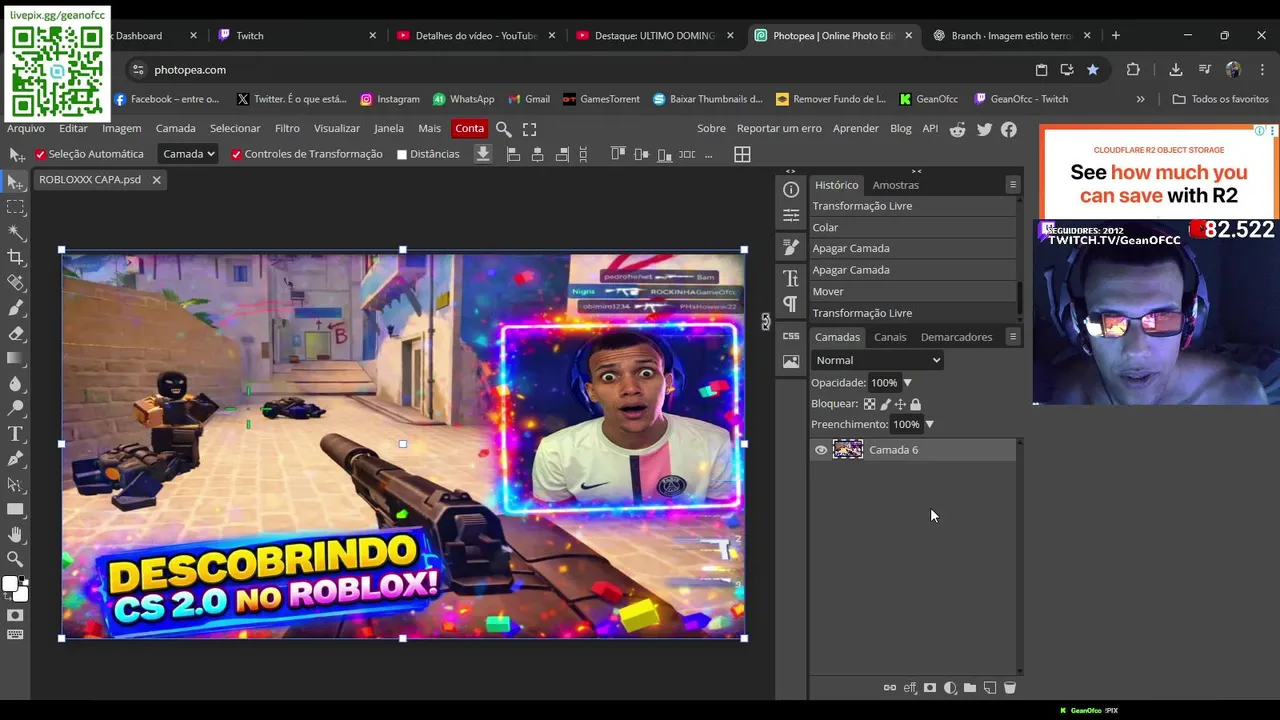This screenshot has width=1280, height=720.
Task: Click the Opacidade value field
Action: [884, 383]
